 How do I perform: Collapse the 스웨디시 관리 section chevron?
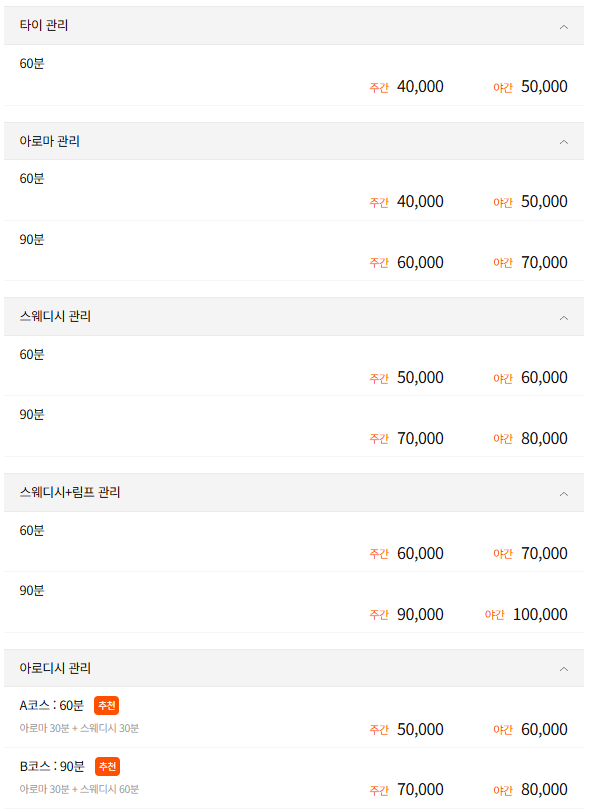pyautogui.click(x=563, y=317)
